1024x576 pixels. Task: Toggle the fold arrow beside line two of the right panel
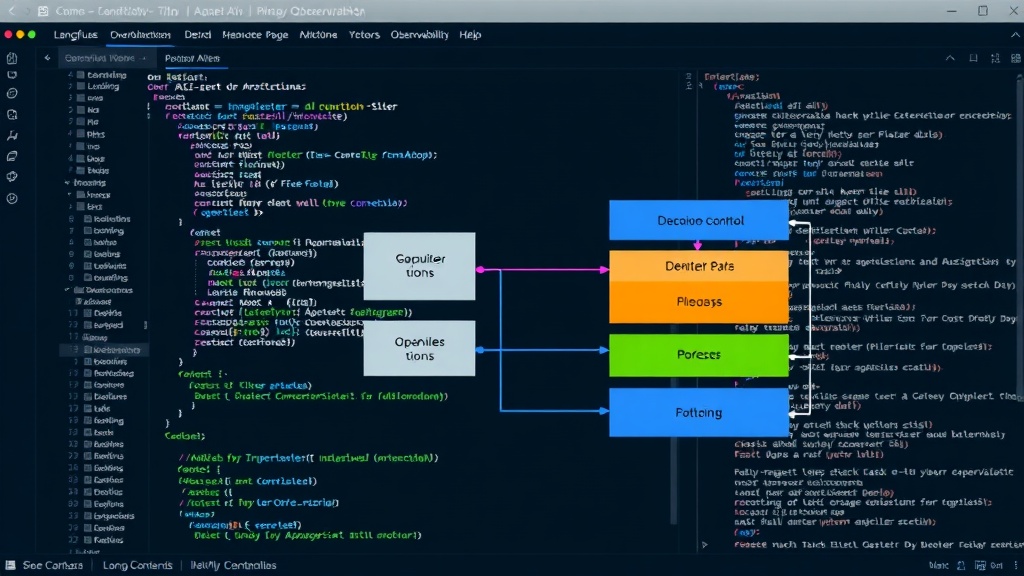701,86
